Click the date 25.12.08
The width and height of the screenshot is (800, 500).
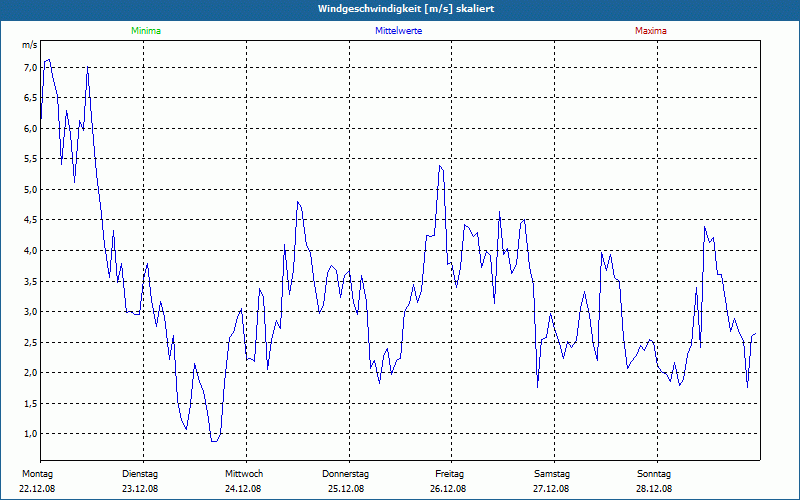click(x=346, y=489)
